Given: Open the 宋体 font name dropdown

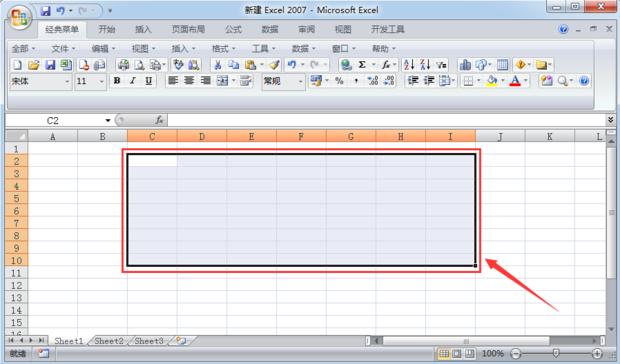Looking at the screenshot, I should 40,81.
